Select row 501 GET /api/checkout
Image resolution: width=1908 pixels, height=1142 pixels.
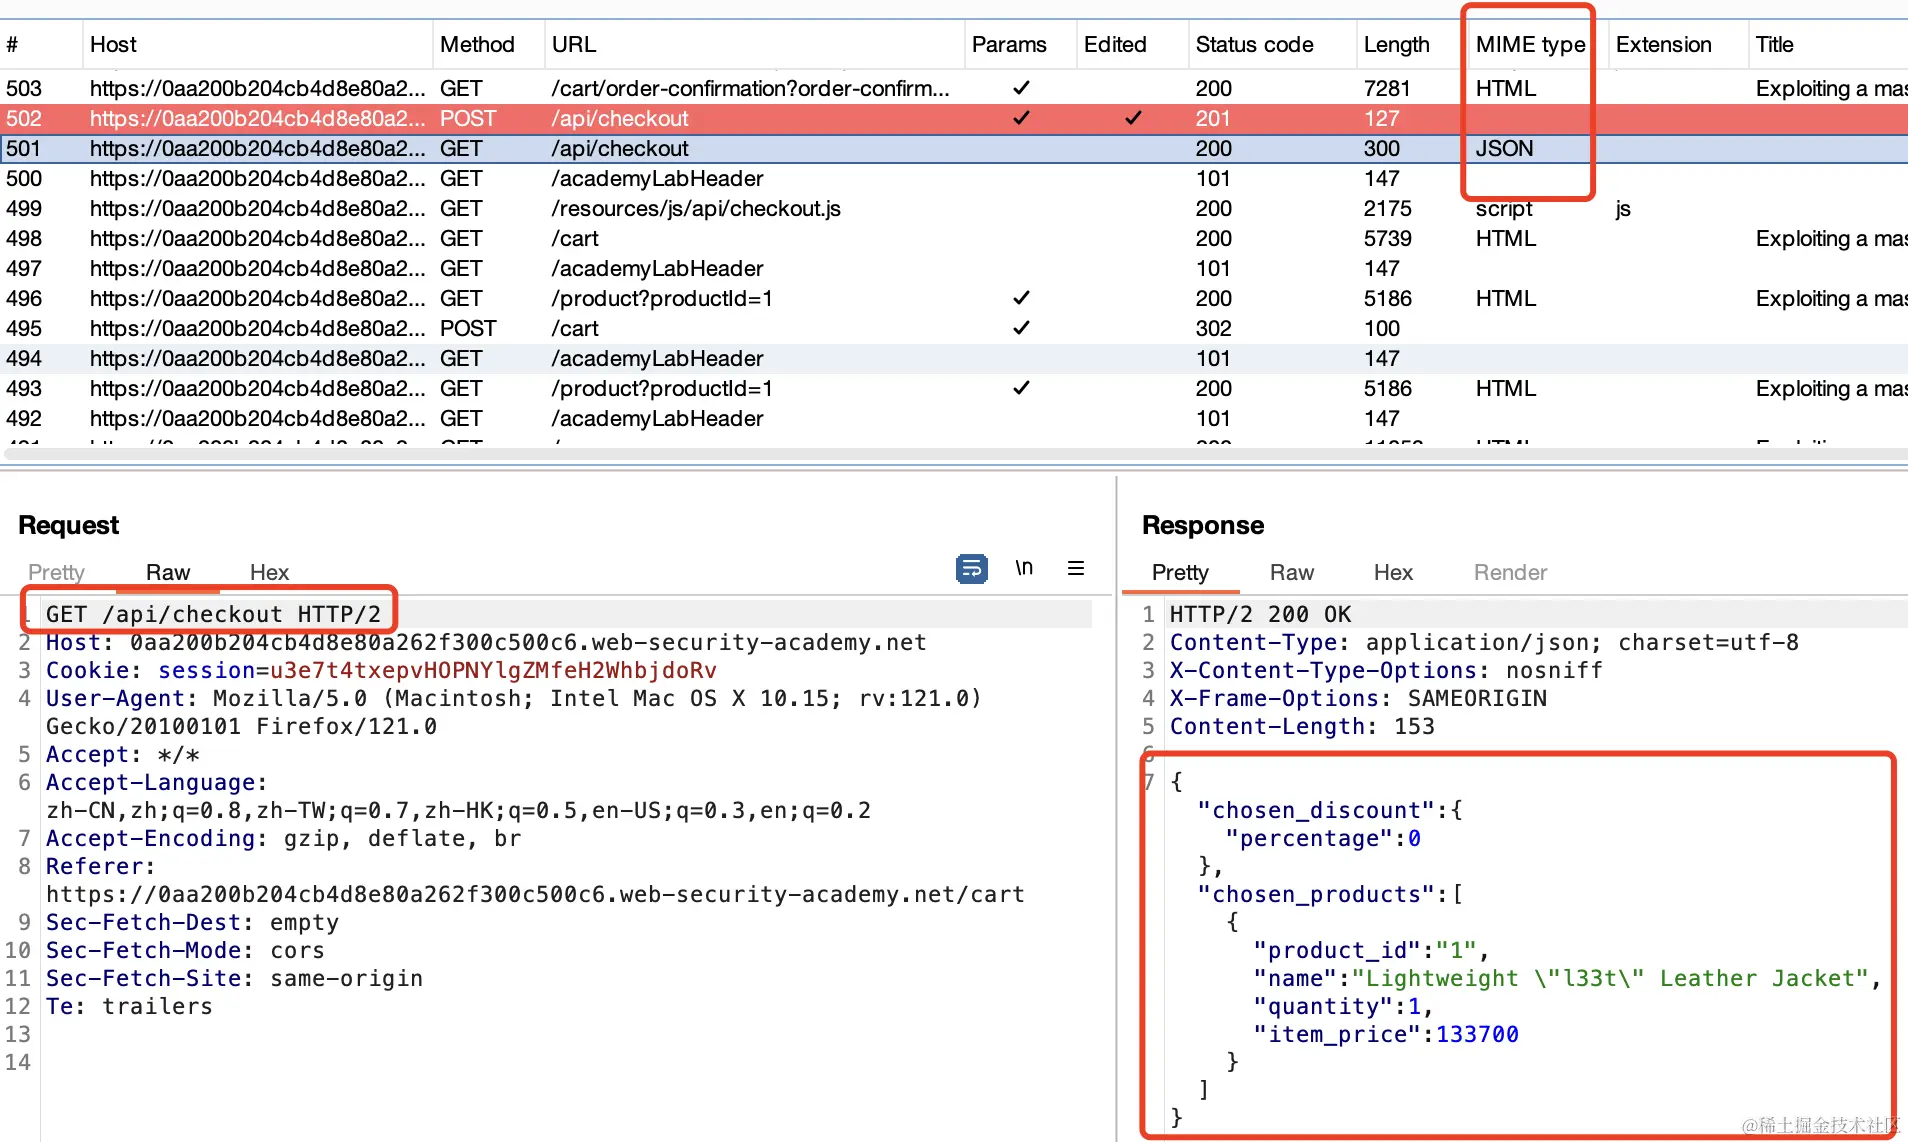click(x=954, y=148)
